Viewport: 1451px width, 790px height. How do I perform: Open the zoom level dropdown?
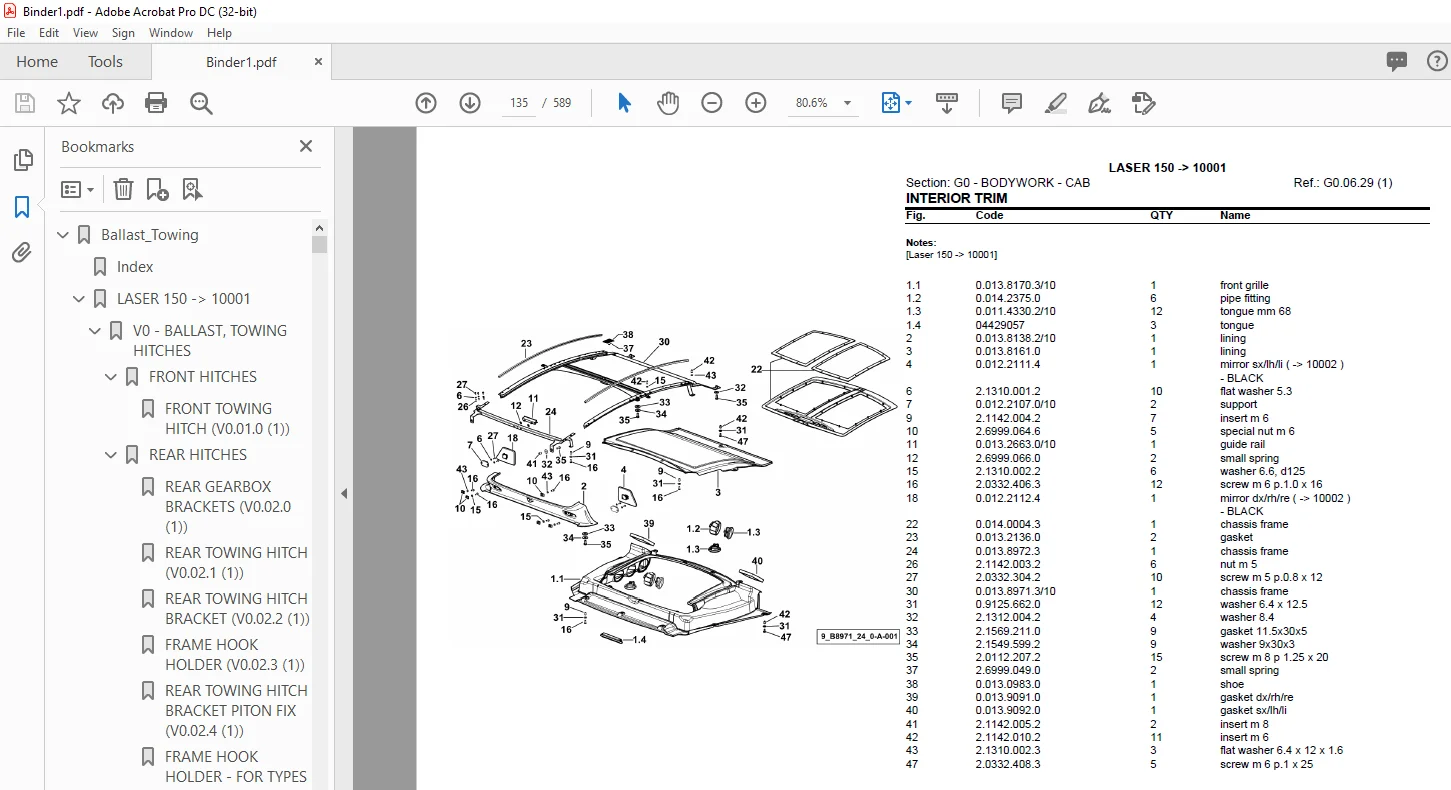848,103
